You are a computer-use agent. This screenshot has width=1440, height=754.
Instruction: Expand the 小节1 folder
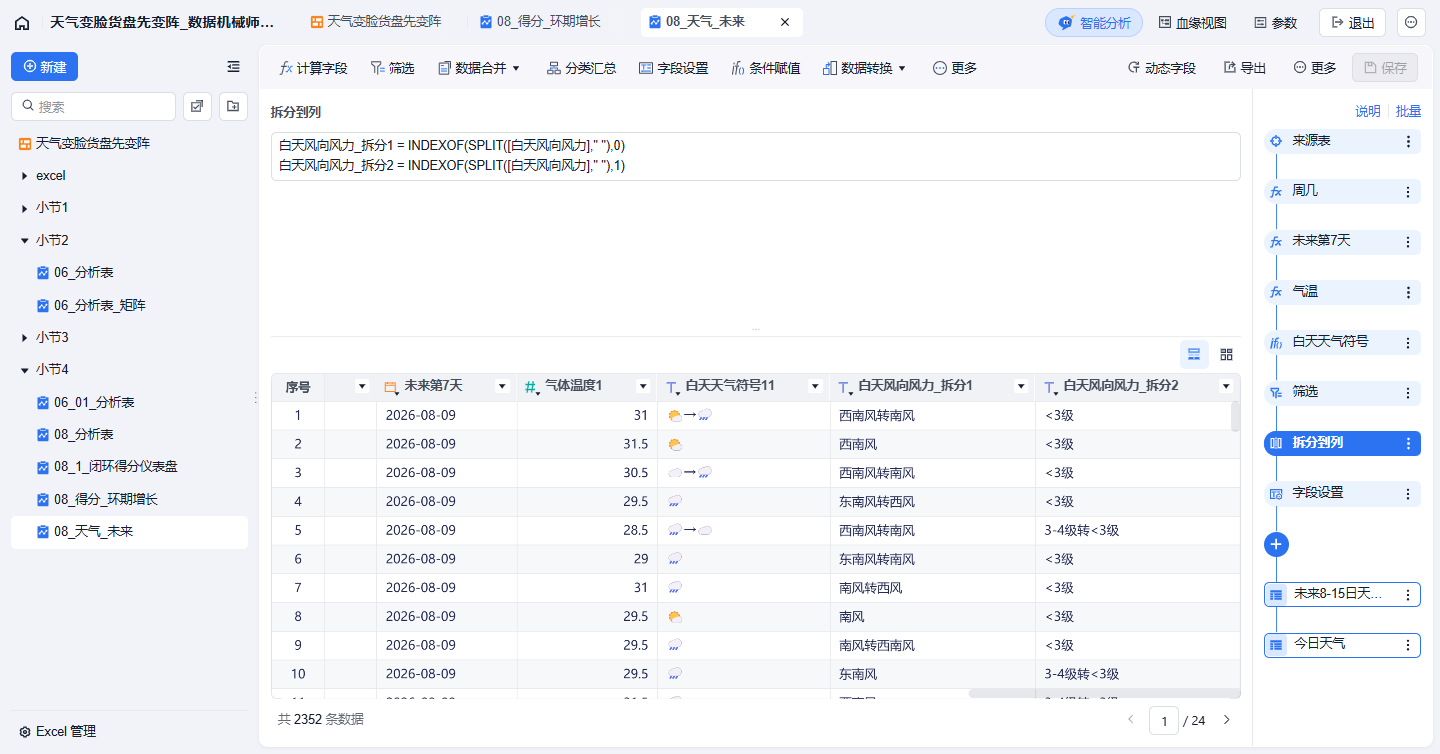tap(24, 208)
